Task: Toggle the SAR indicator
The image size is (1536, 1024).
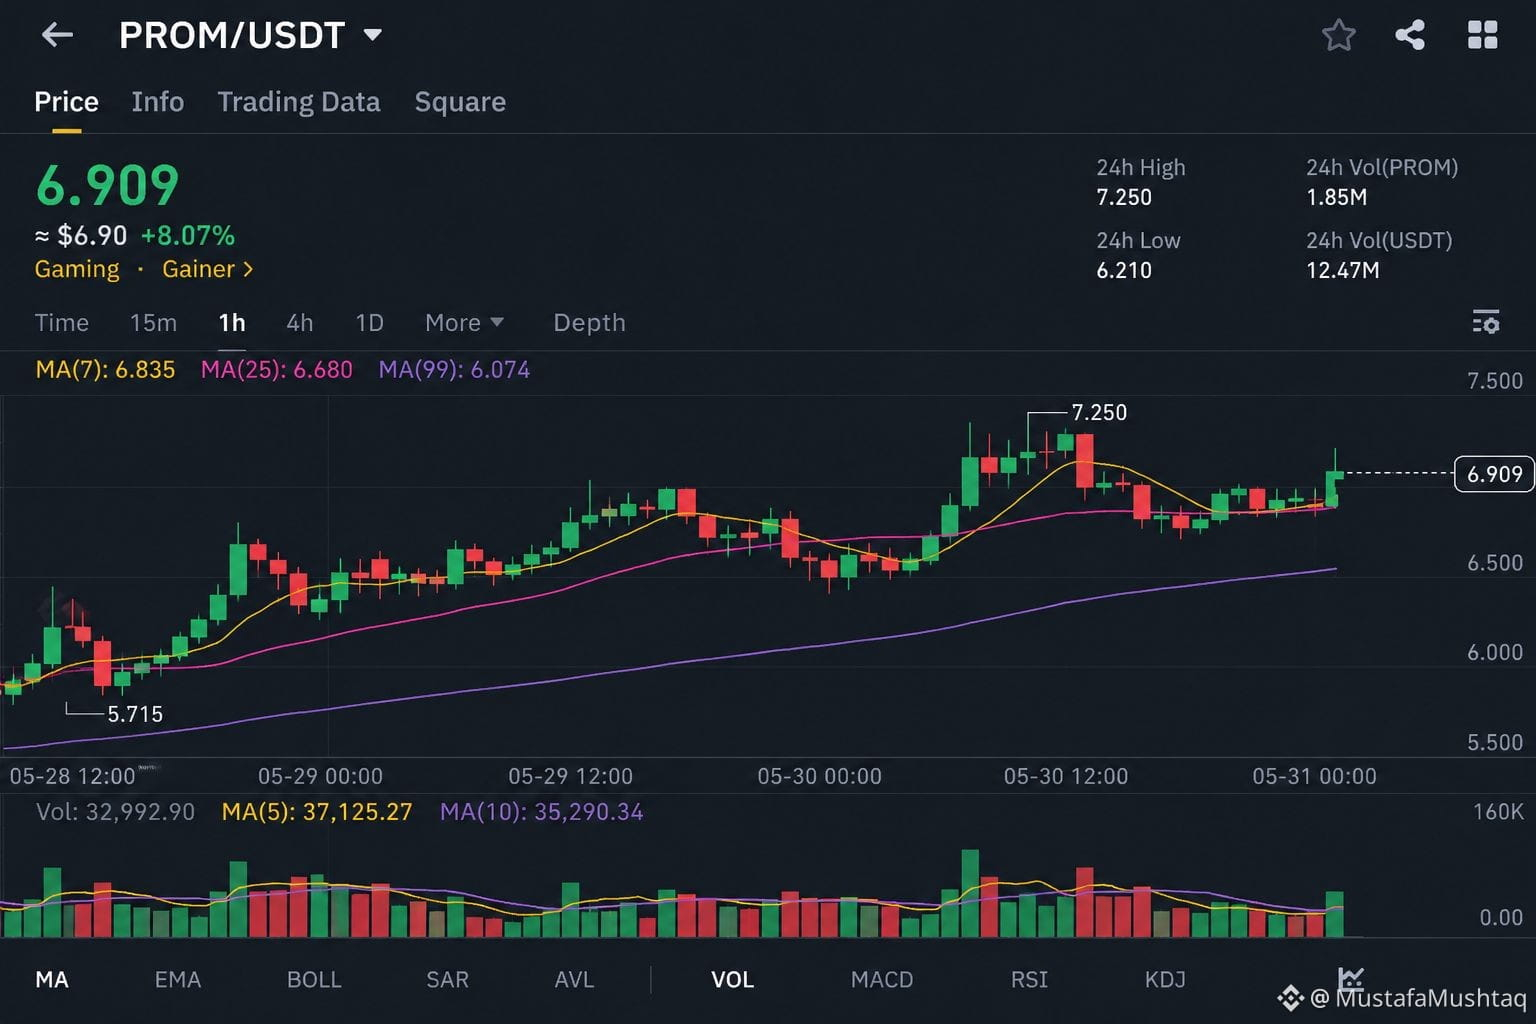Action: [447, 979]
